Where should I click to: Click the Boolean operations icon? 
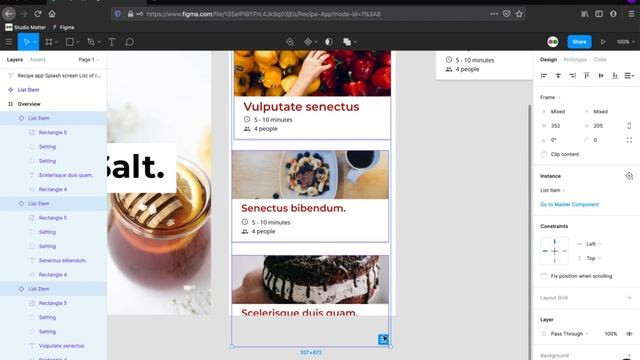point(347,42)
